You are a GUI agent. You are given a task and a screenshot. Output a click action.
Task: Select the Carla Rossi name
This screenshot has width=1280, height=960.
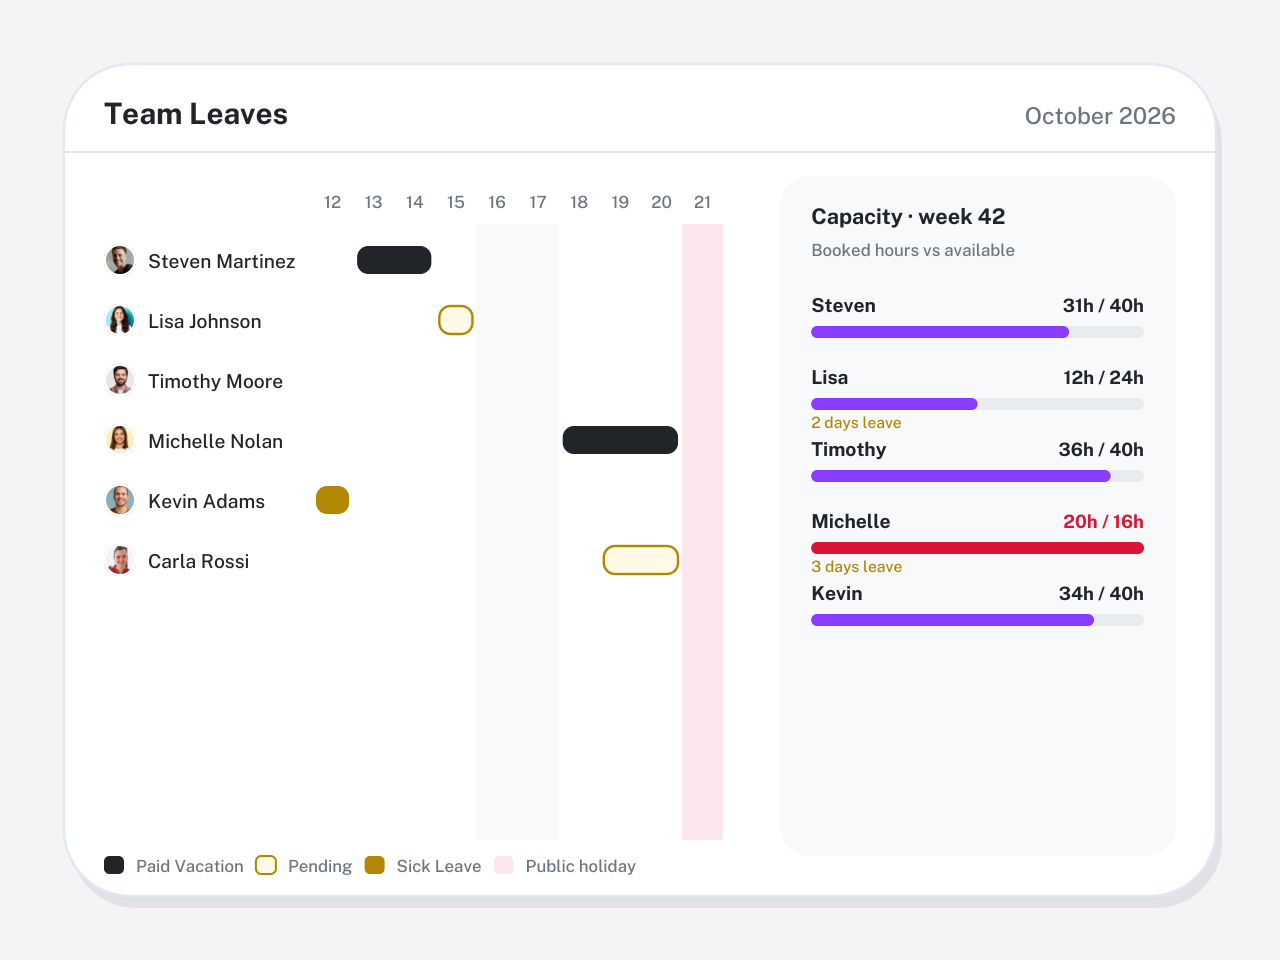tap(198, 561)
